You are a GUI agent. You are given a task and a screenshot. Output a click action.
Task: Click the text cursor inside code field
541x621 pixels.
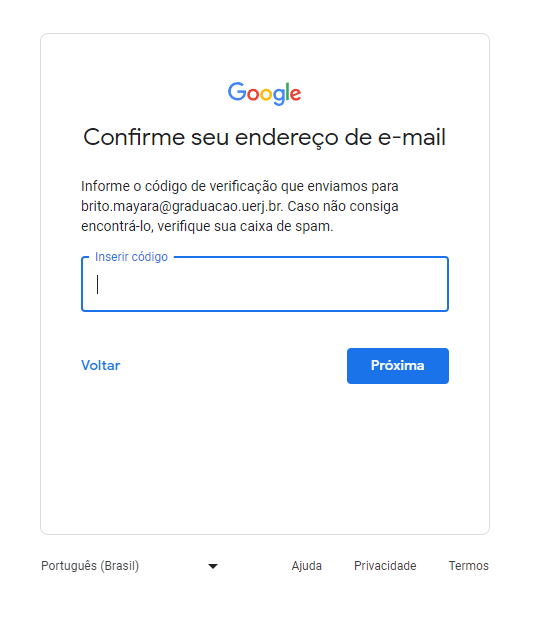(97, 284)
